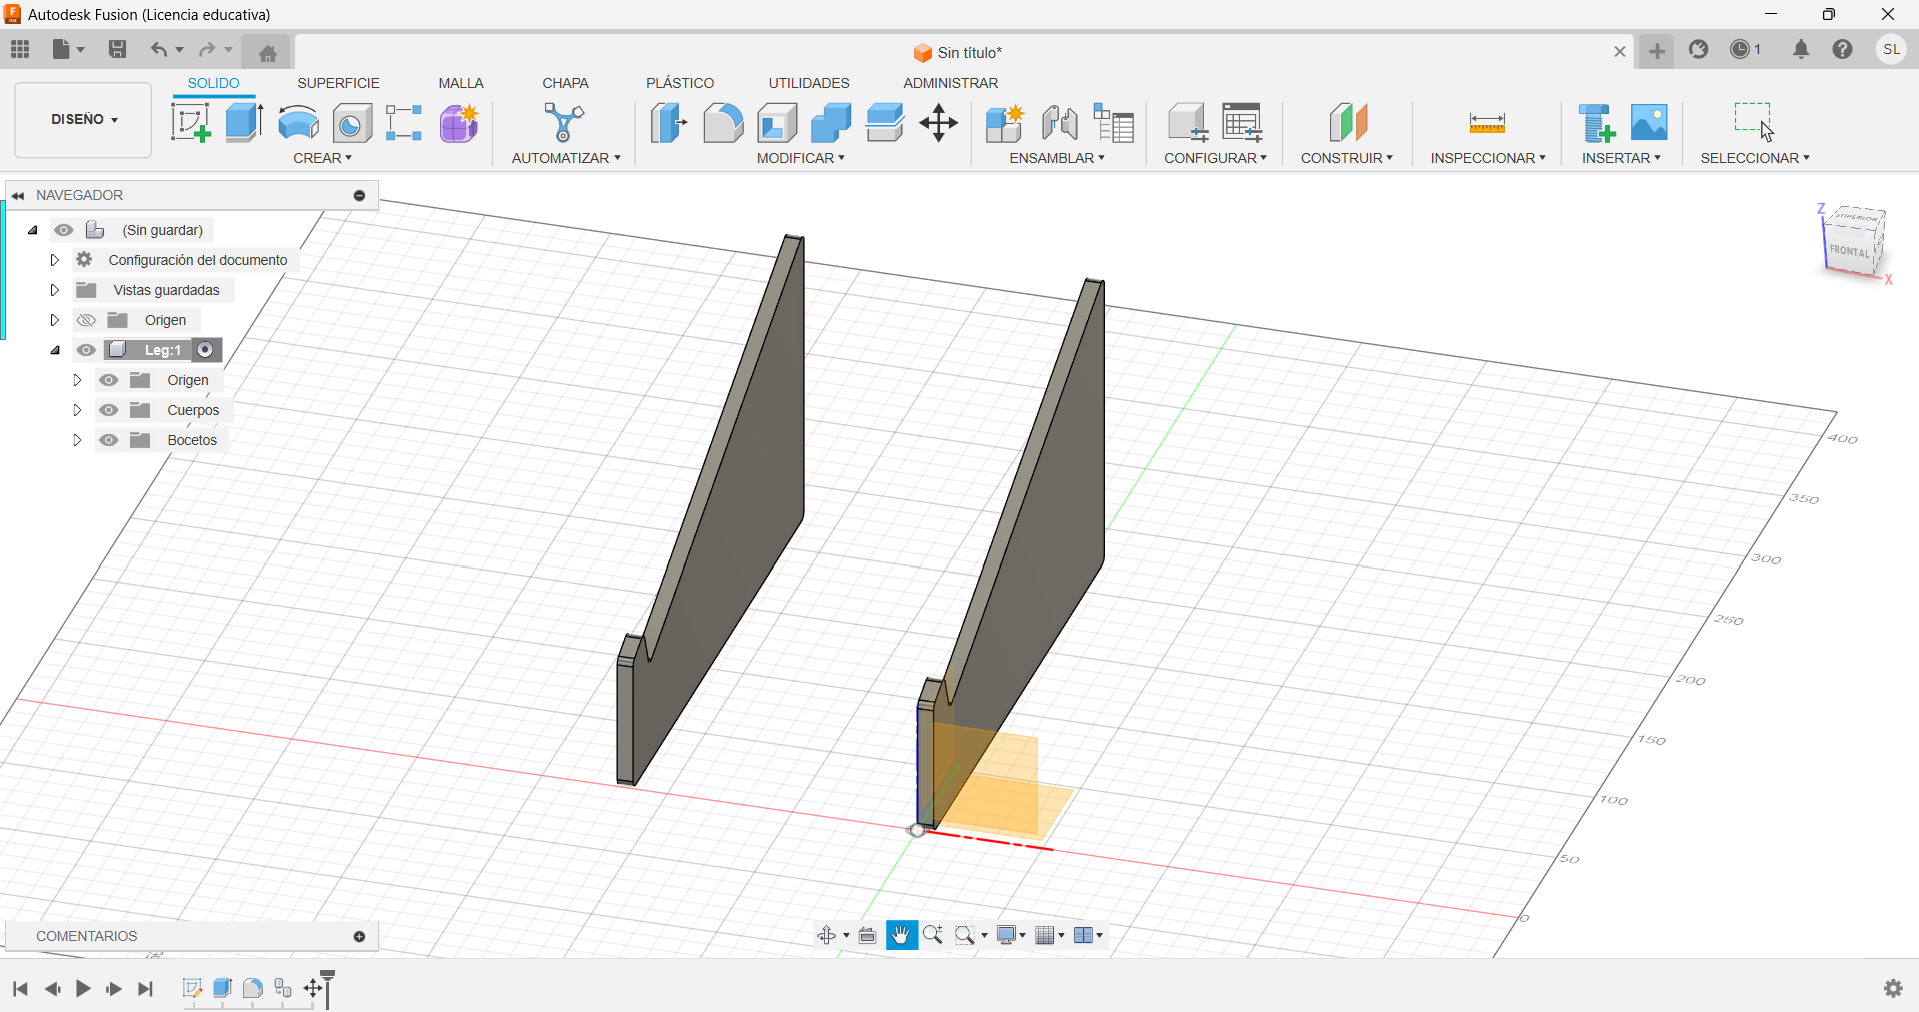Open the INSPECCIONAR dropdown menu
Screen dimensions: 1919x1012
click(x=1488, y=158)
